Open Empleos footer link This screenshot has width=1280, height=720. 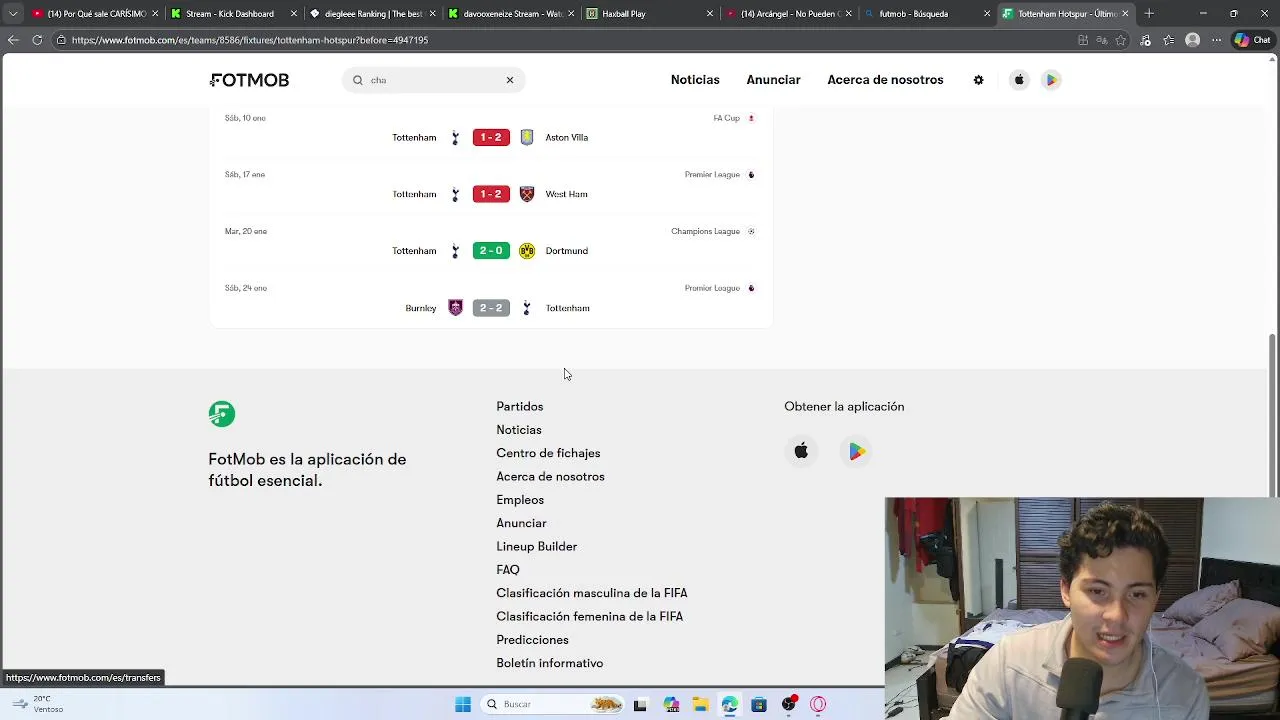pos(520,500)
